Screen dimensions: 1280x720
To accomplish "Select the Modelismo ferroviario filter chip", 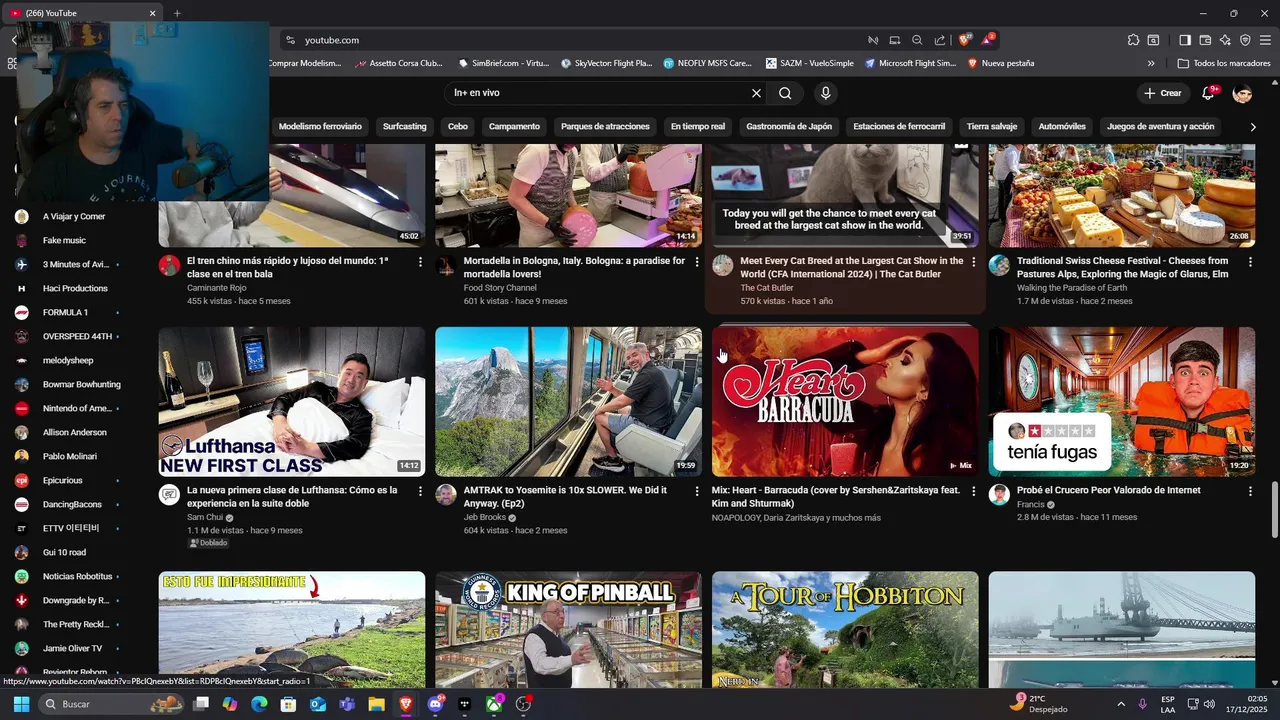I will coord(320,127).
